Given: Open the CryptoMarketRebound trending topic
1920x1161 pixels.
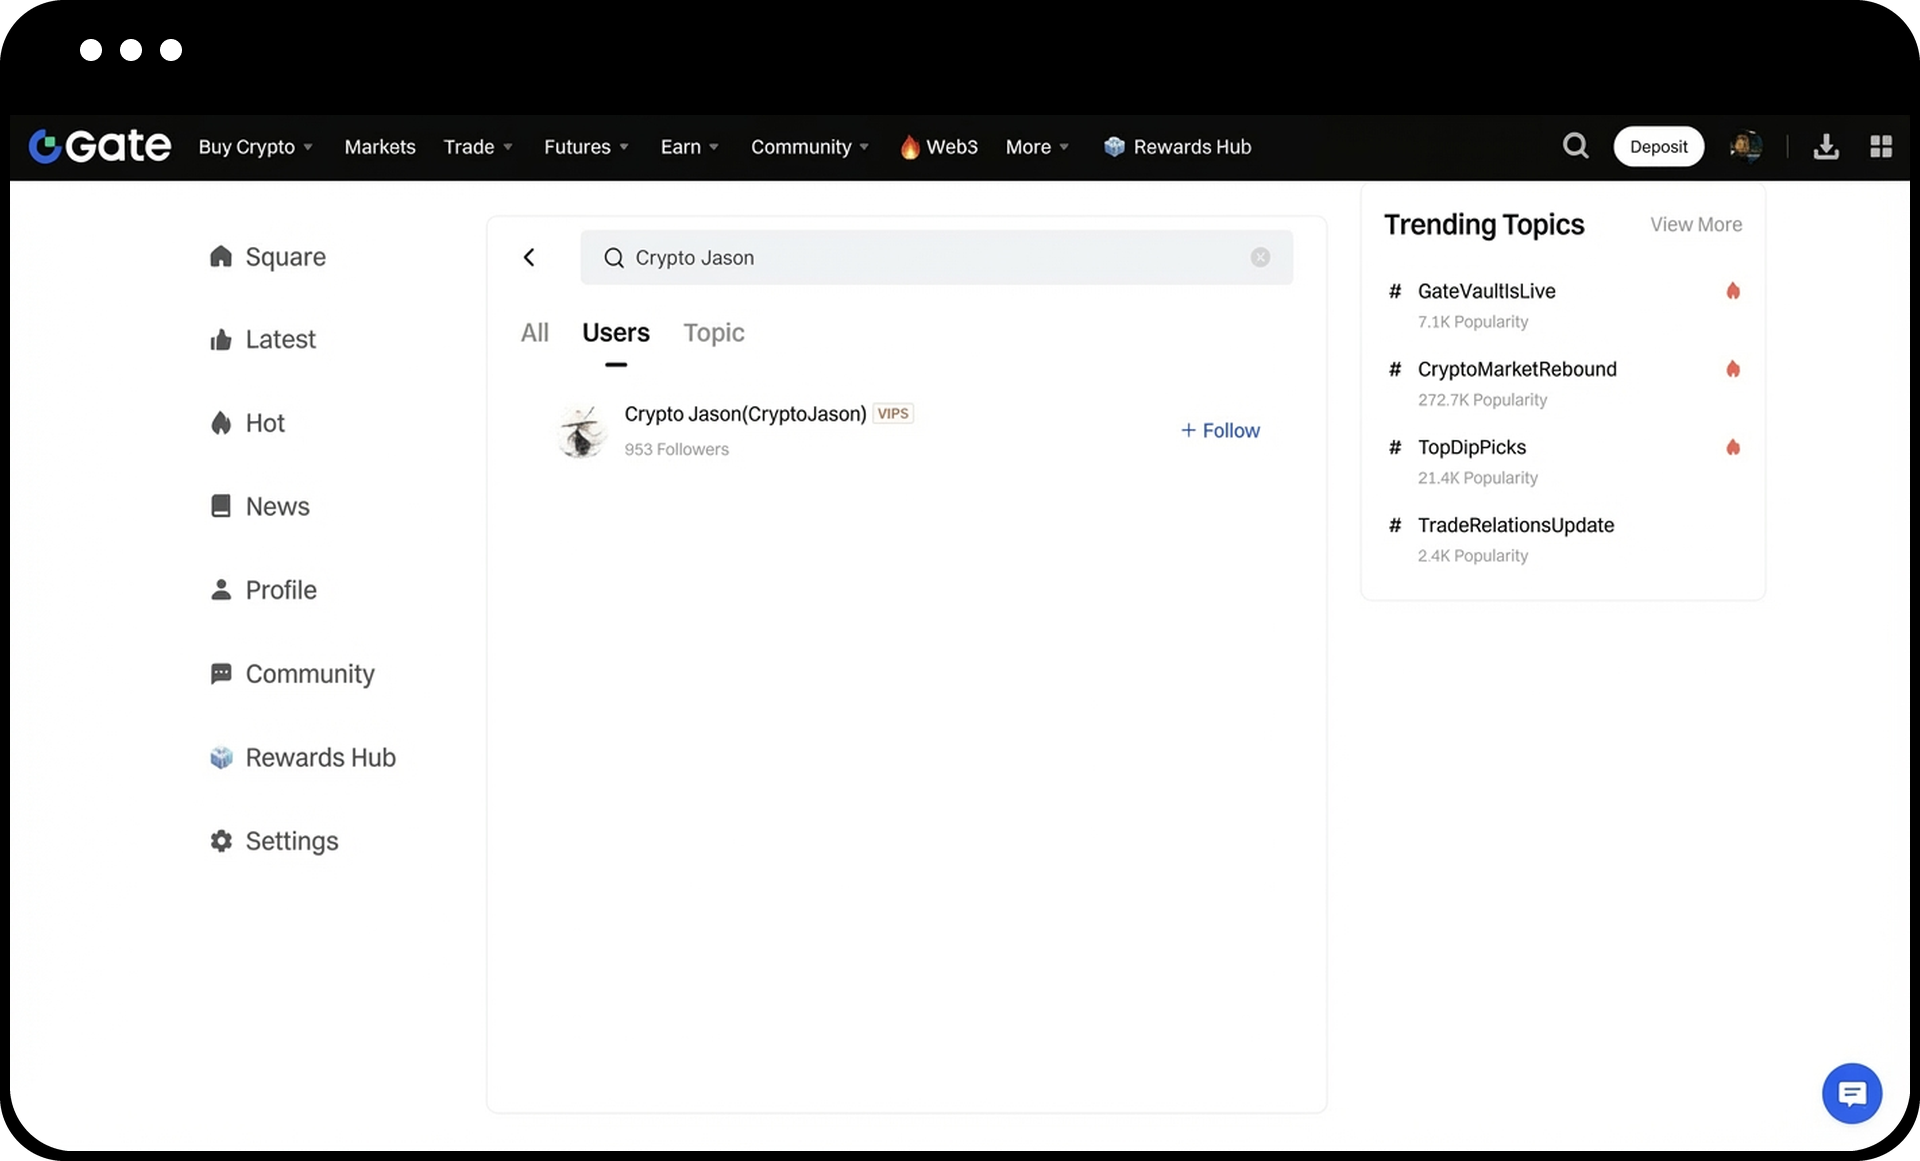Looking at the screenshot, I should 1516,369.
